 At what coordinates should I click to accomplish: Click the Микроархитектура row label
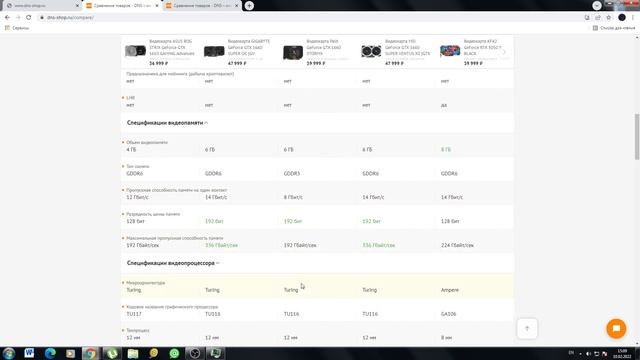[146, 282]
